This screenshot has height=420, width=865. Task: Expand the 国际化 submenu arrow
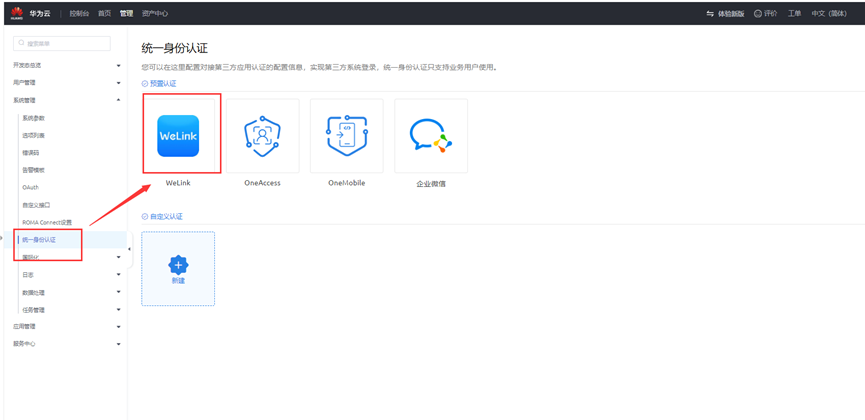click(119, 257)
